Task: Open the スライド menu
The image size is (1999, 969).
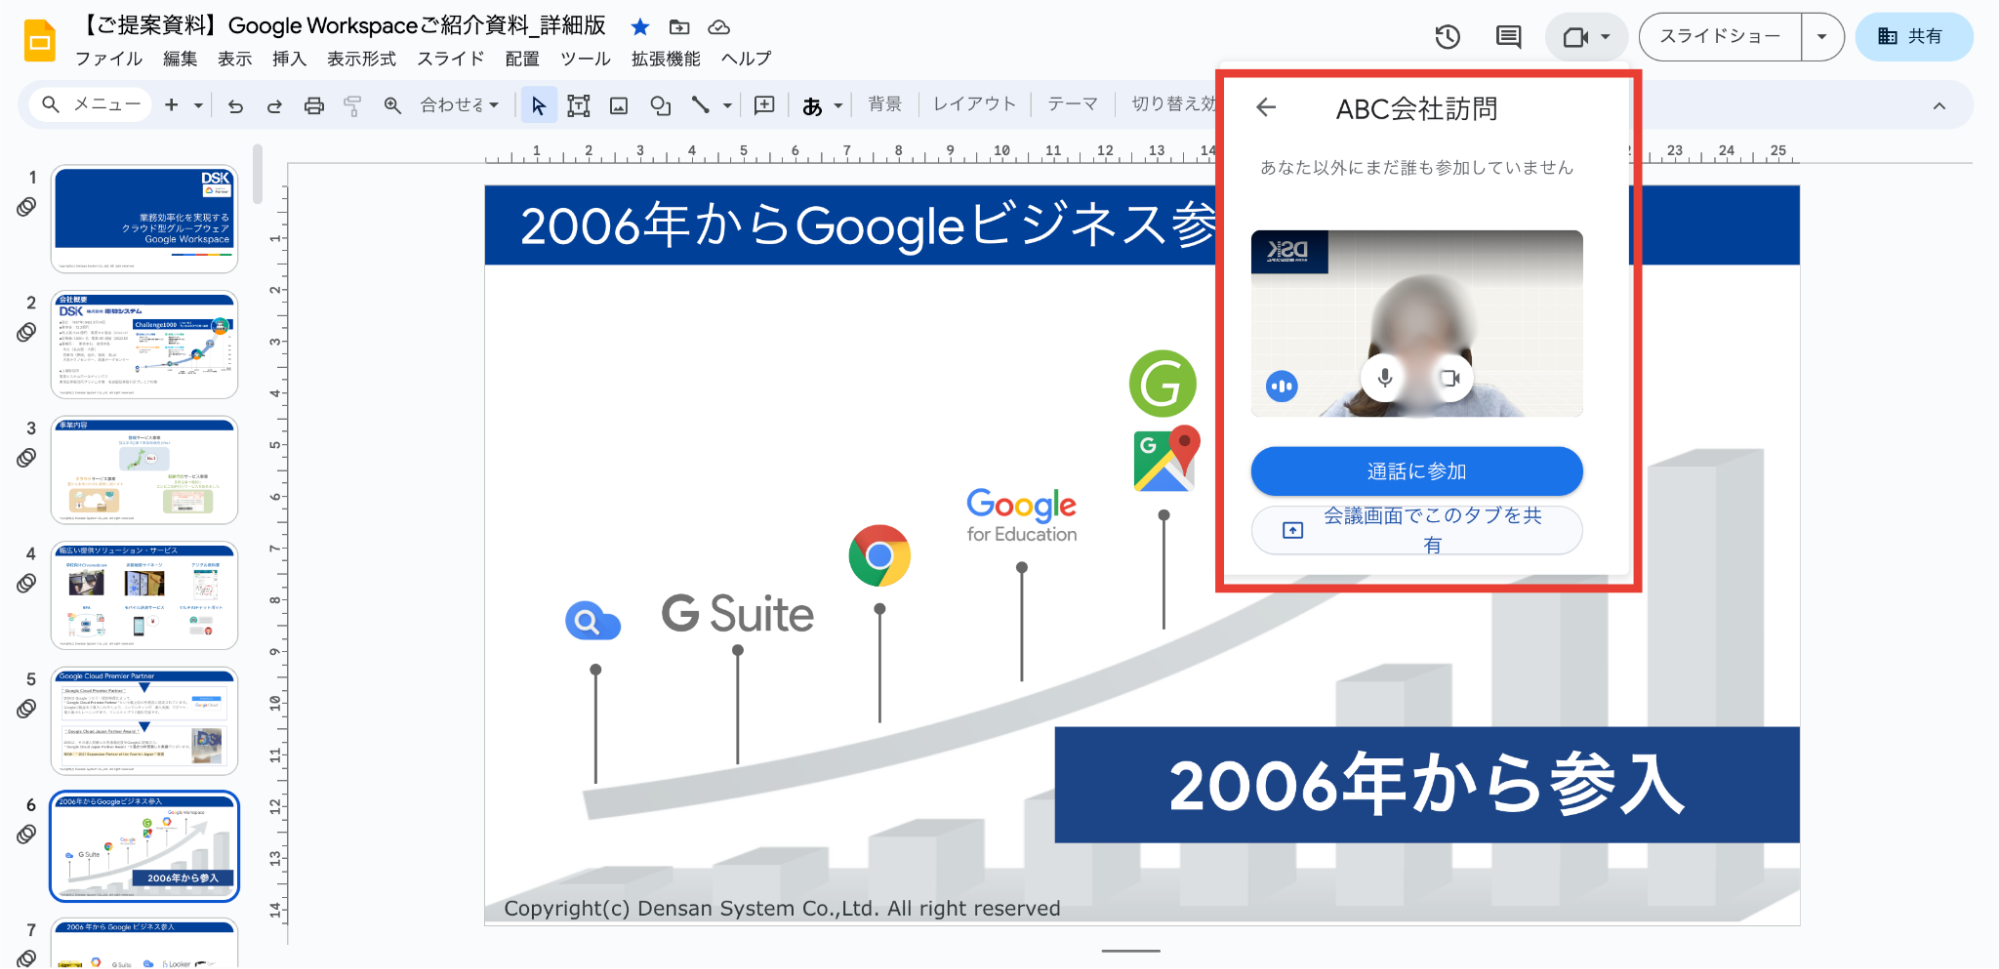Action: pyautogui.click(x=451, y=59)
